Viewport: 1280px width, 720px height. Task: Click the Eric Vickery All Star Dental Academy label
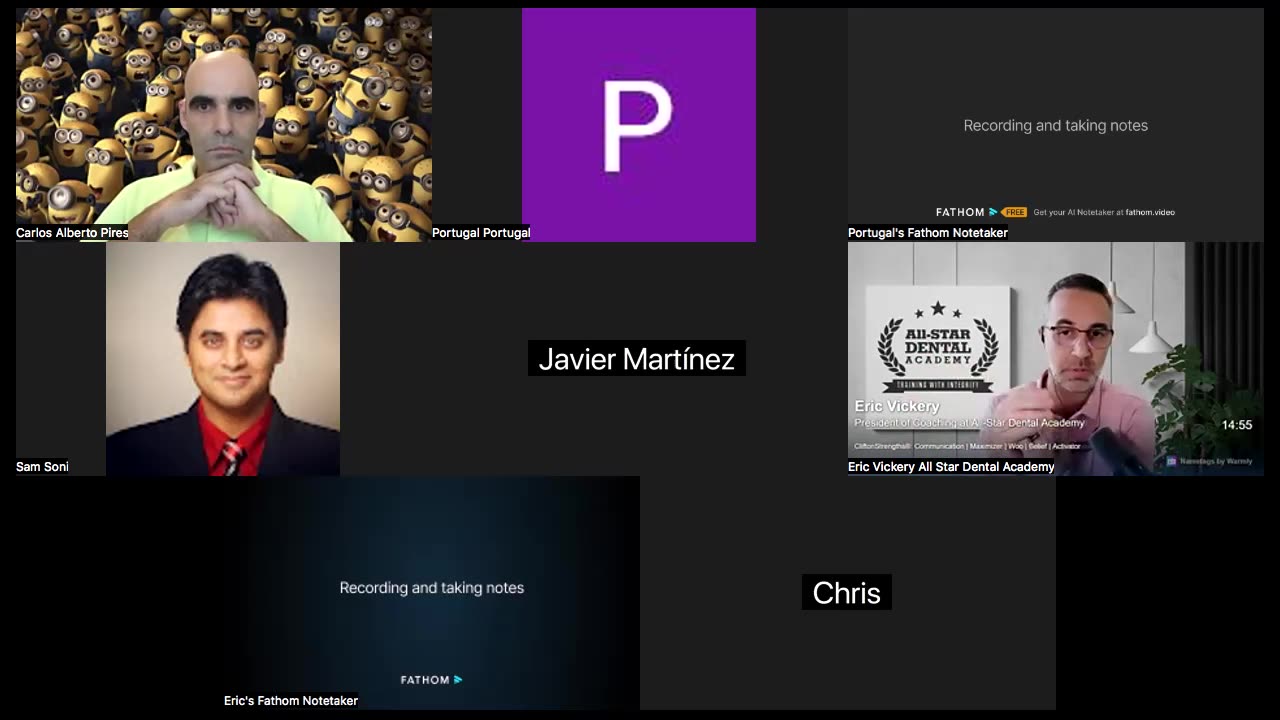tap(951, 467)
